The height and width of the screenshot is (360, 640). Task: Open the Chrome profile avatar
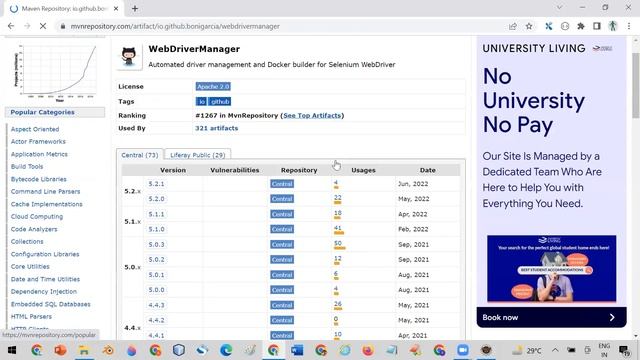613,26
